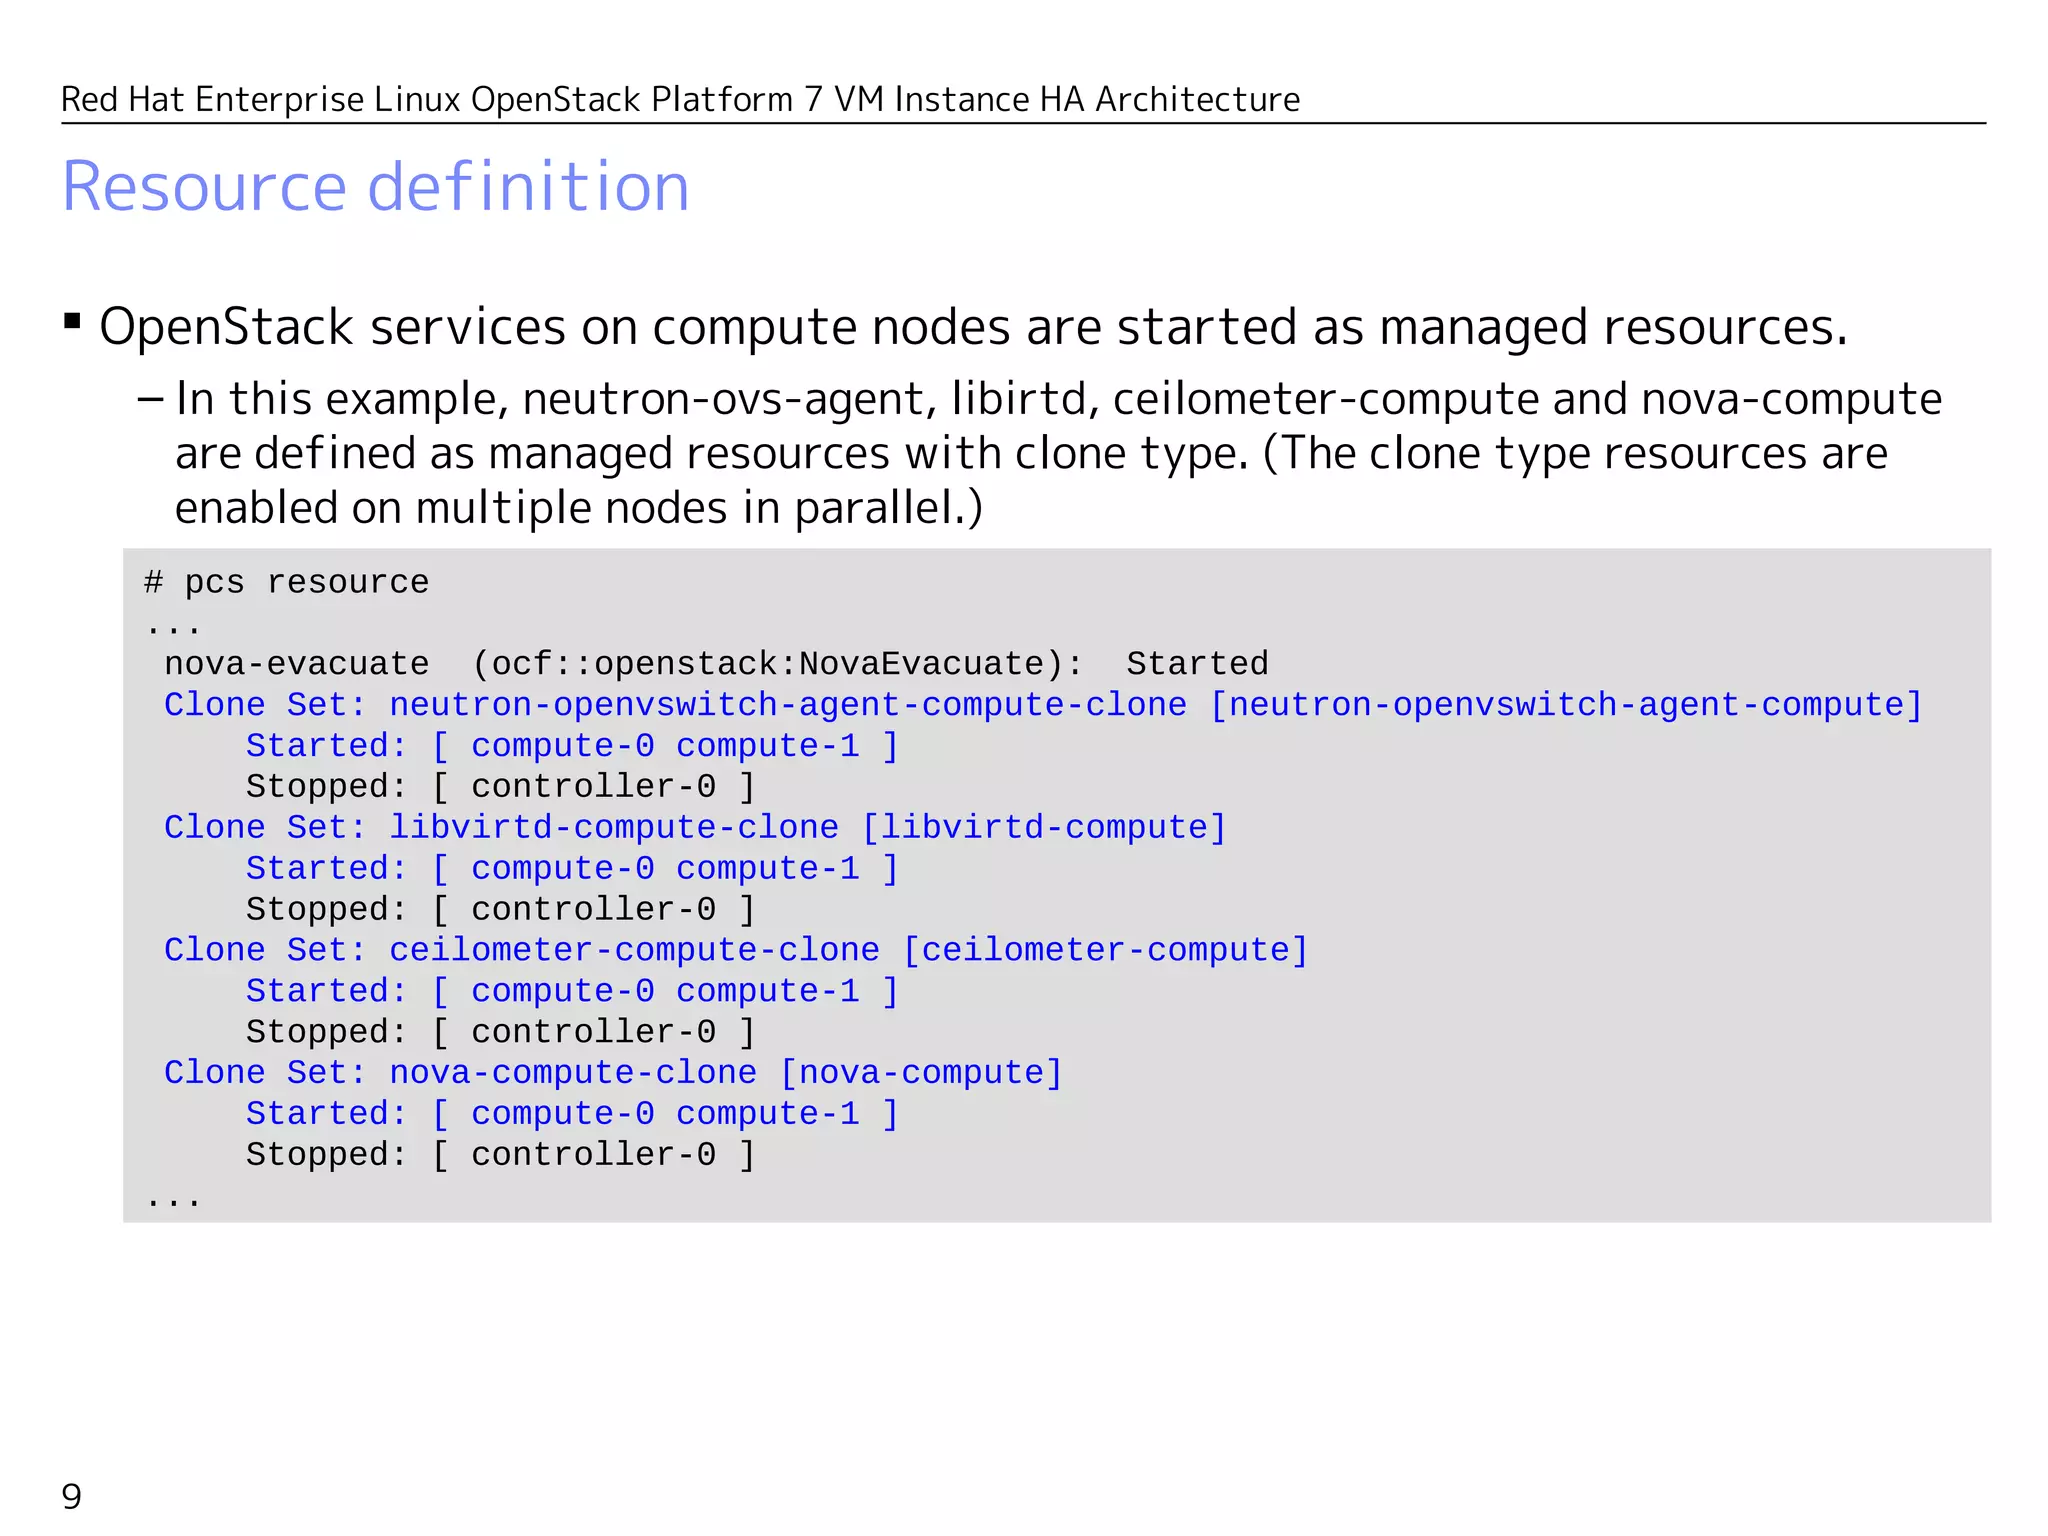This screenshot has width=2048, height=1536.
Task: Click the 'Stopped: [ controller-0 ]' line under nova-compute-clone
Action: [x=501, y=1155]
